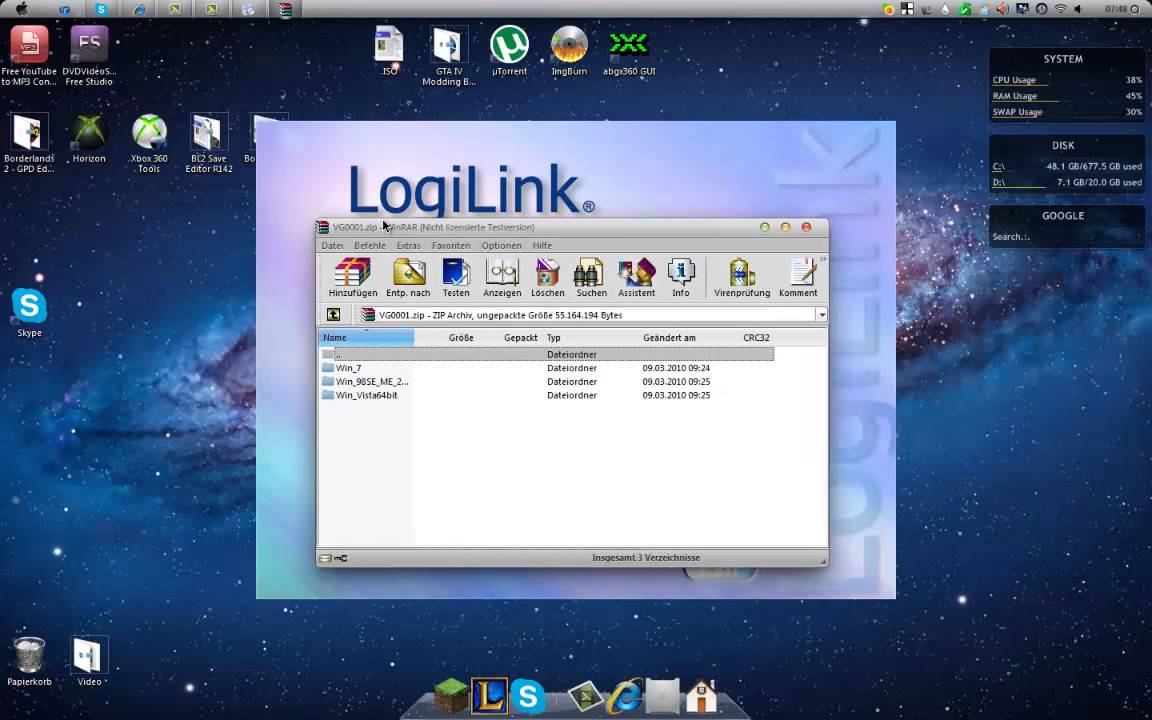Click the C:\ disk entry in widget

point(1067,167)
